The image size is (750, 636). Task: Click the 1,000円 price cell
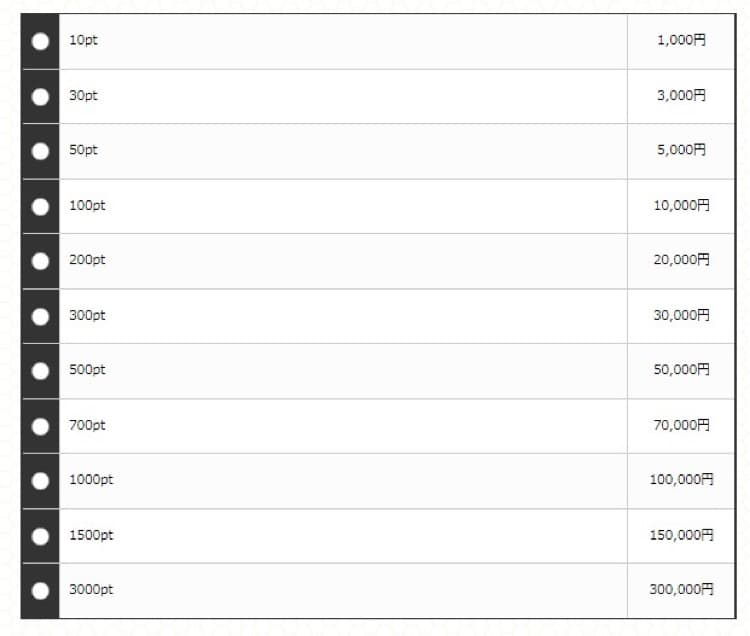(x=681, y=42)
